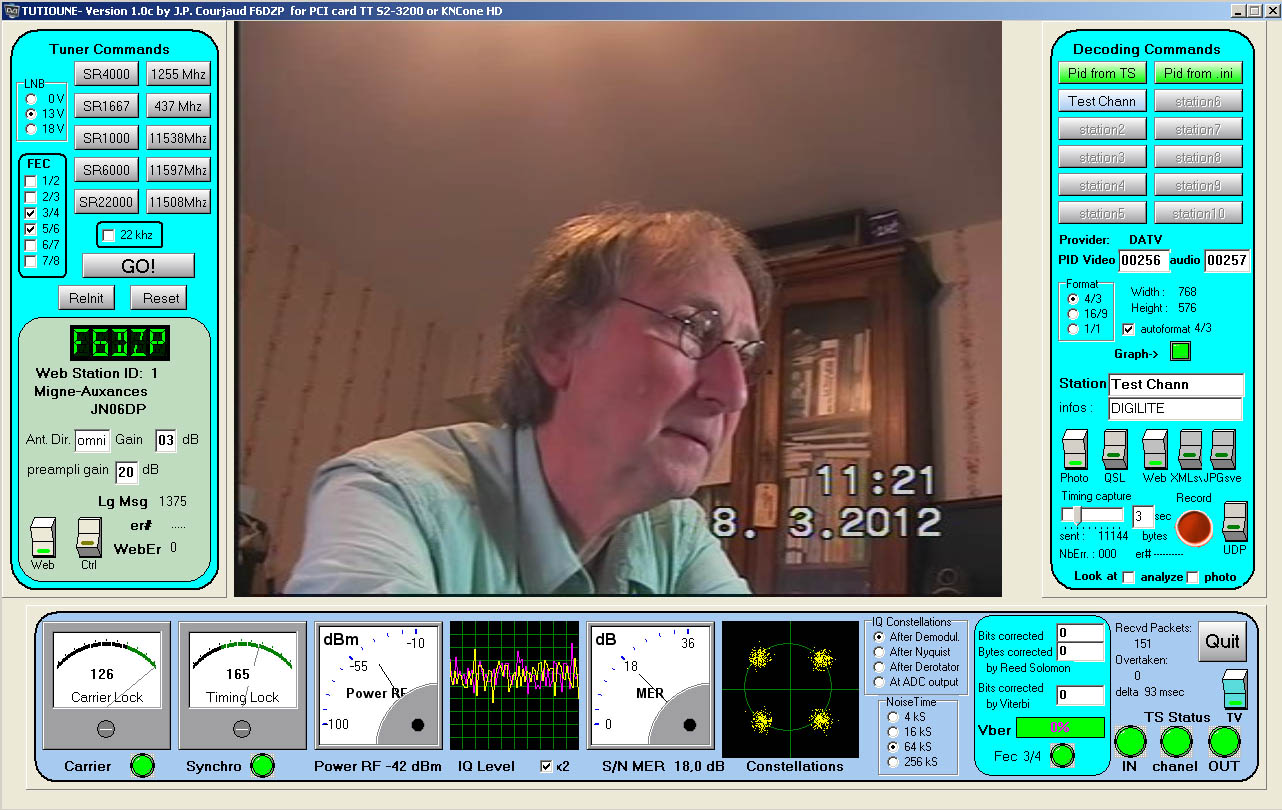This screenshot has width=1282, height=810.
Task: Click the Test Chann station button
Action: [1102, 101]
